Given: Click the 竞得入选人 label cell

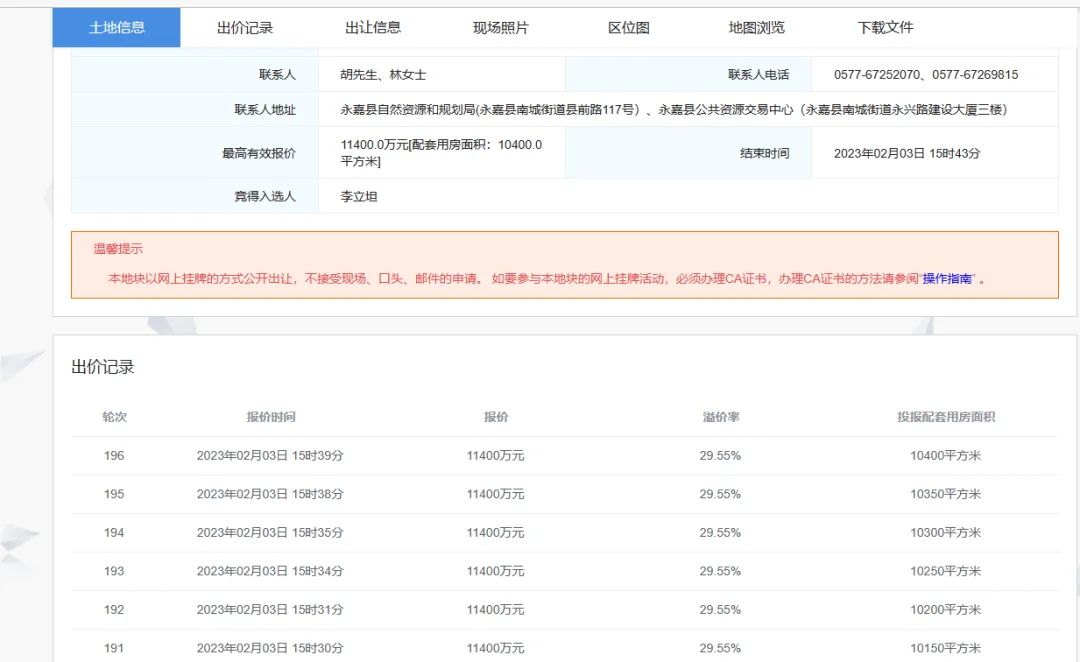Looking at the screenshot, I should tap(195, 196).
